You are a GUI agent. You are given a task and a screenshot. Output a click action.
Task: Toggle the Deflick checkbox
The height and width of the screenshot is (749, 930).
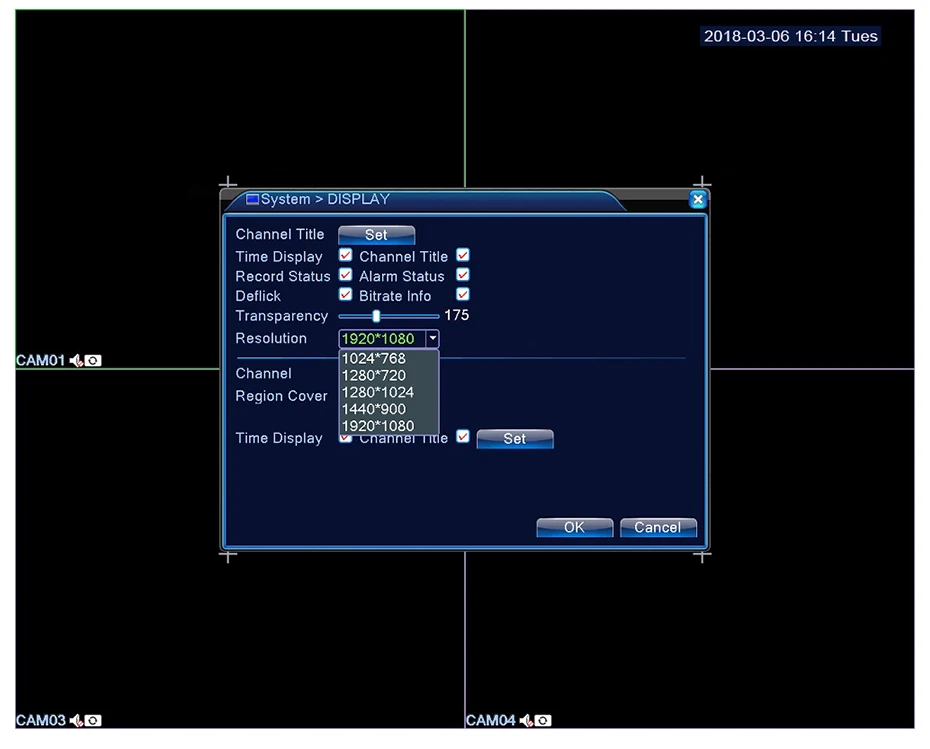pyautogui.click(x=345, y=294)
